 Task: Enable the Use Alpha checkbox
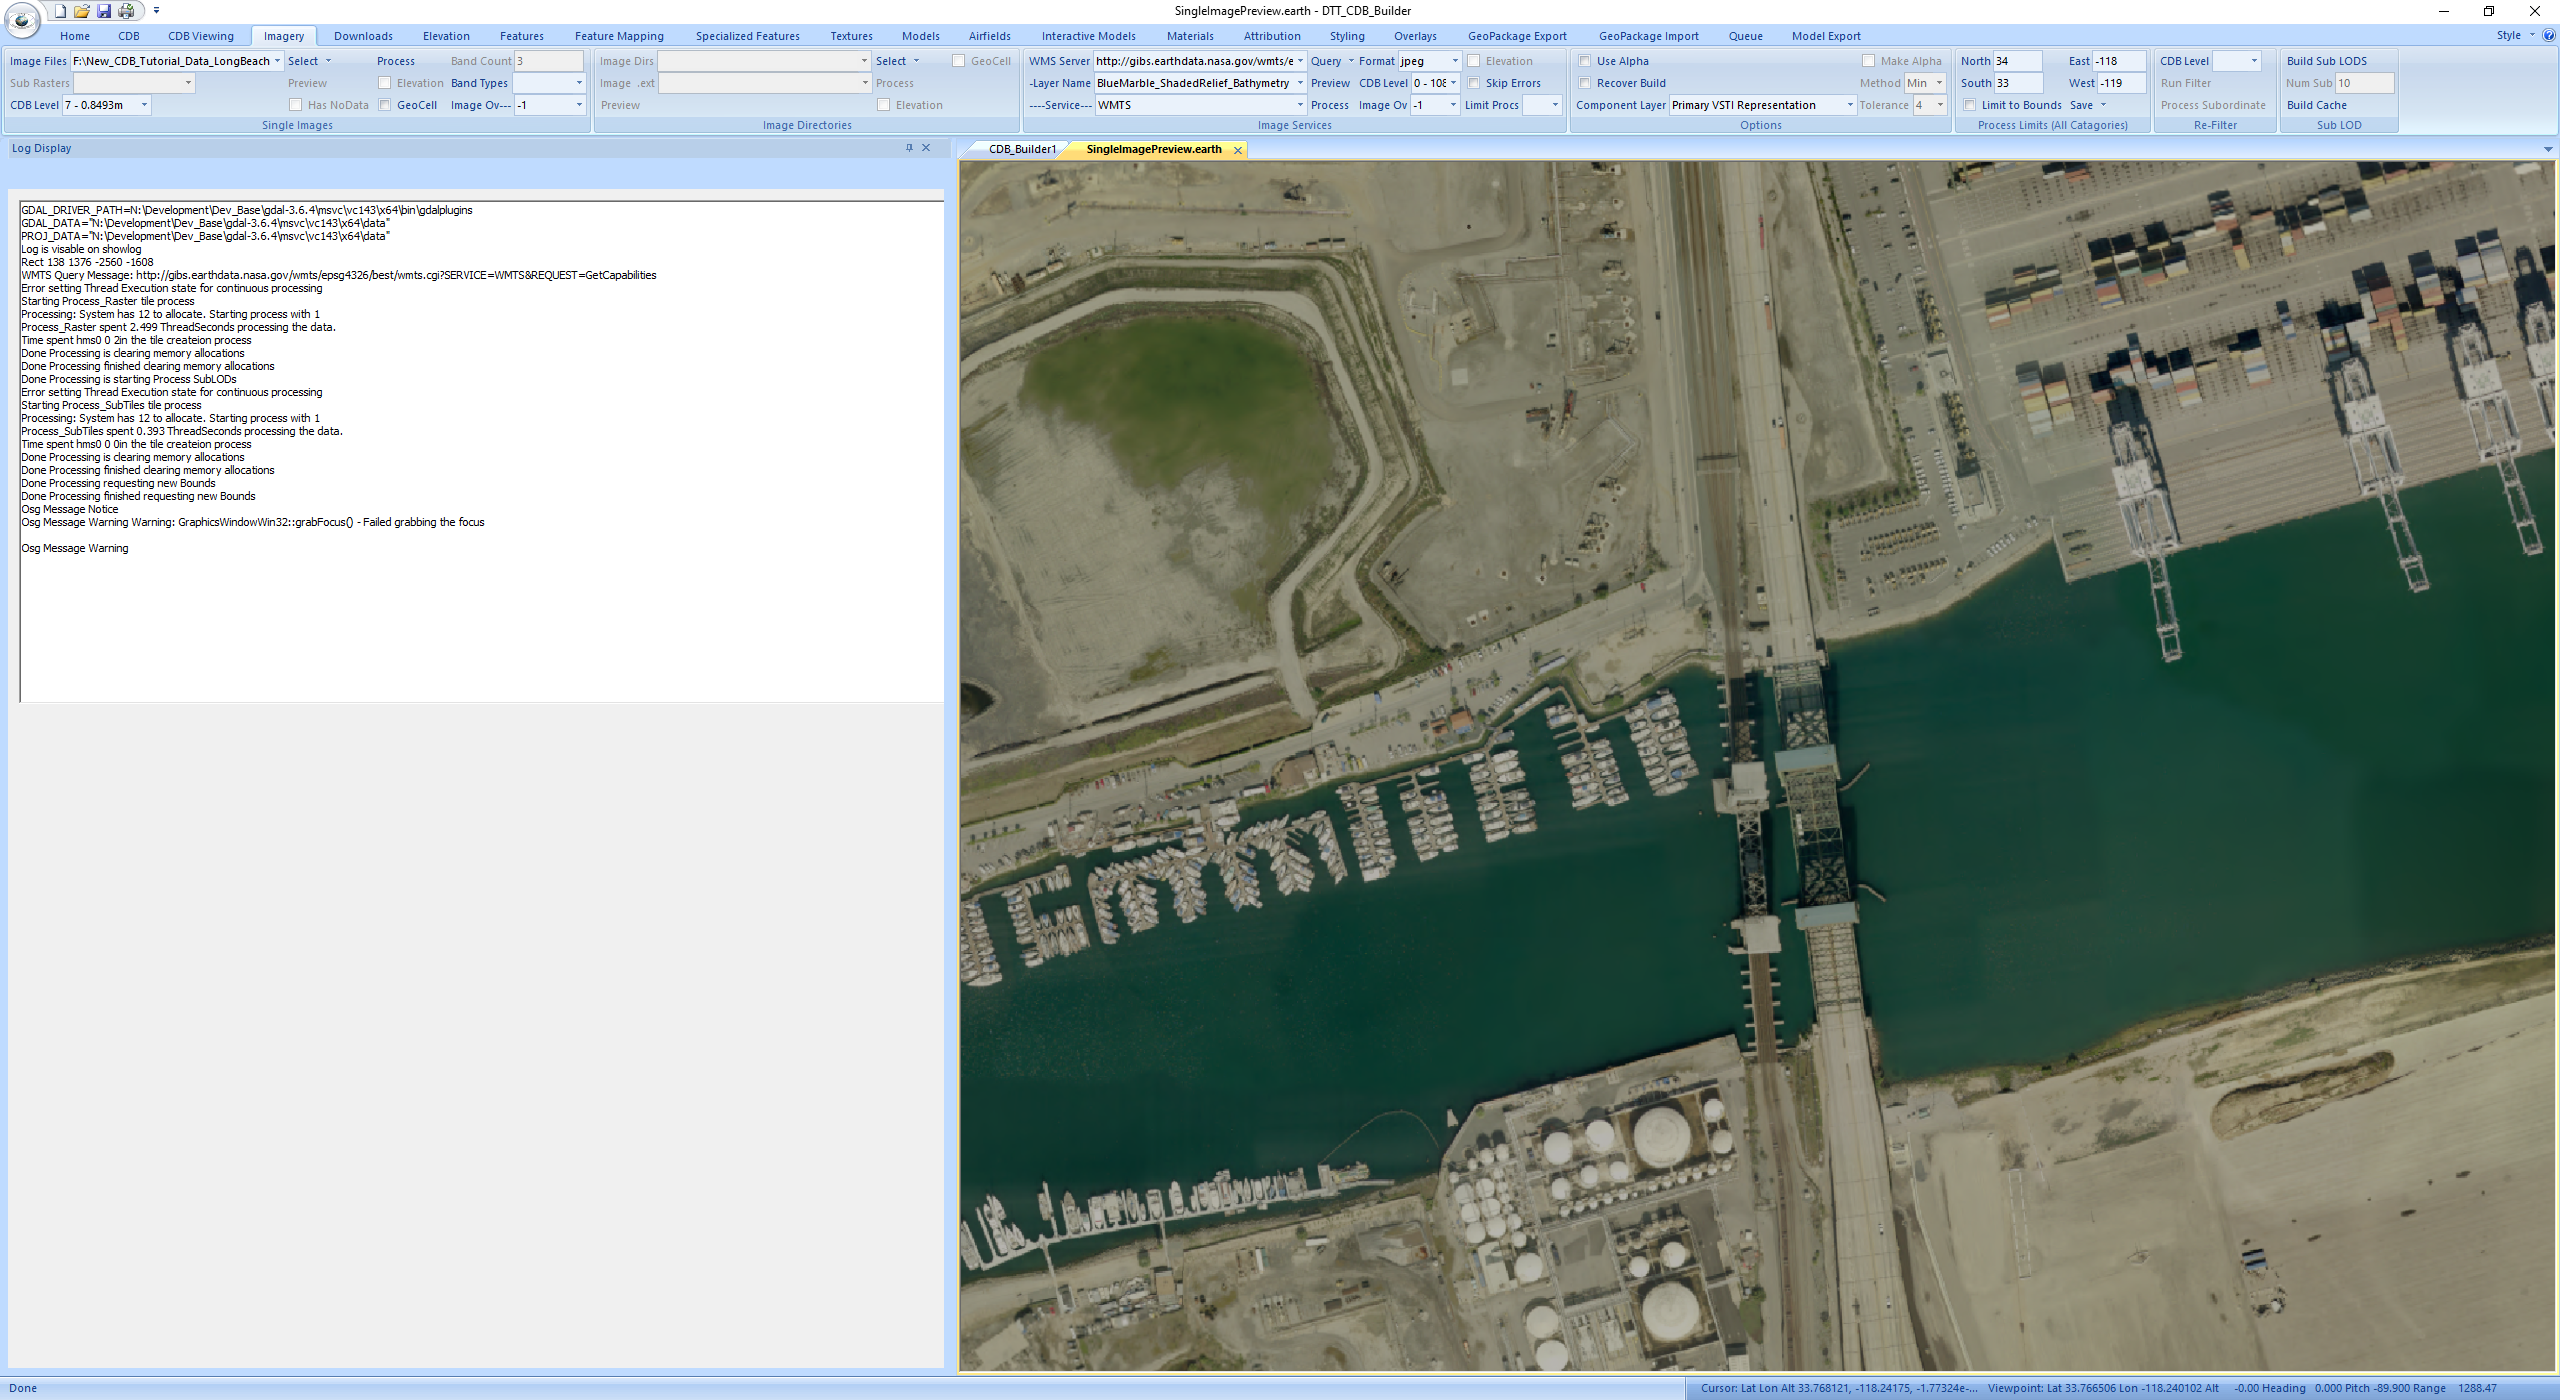tap(1585, 61)
